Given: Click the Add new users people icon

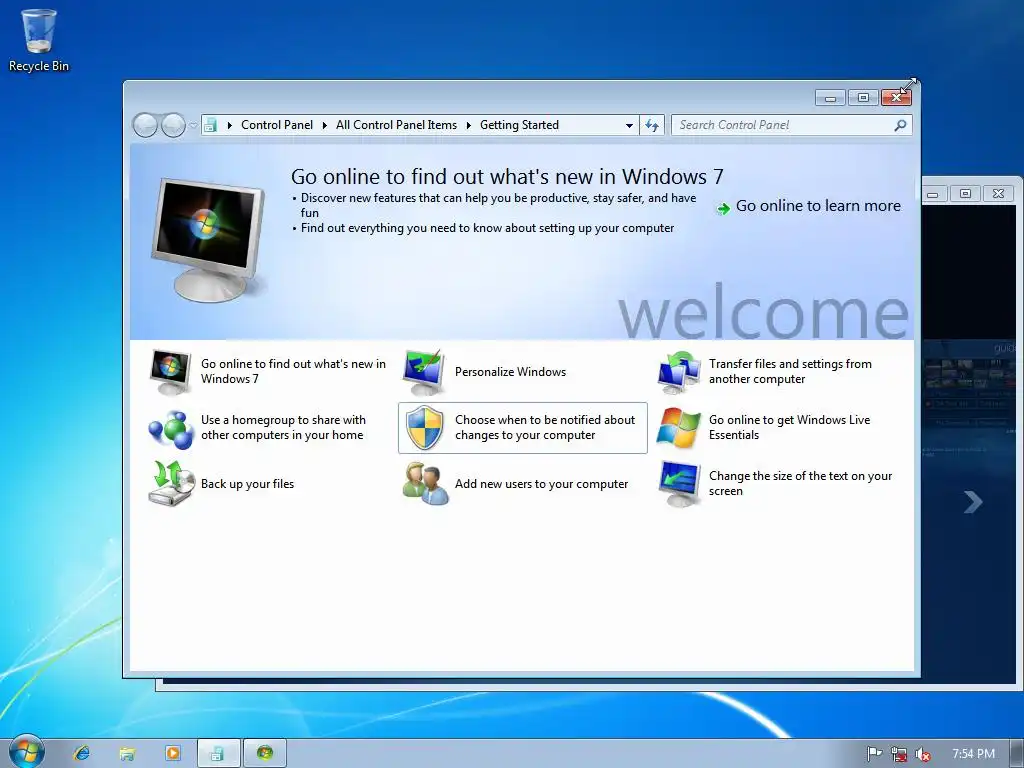Looking at the screenshot, I should click(425, 483).
